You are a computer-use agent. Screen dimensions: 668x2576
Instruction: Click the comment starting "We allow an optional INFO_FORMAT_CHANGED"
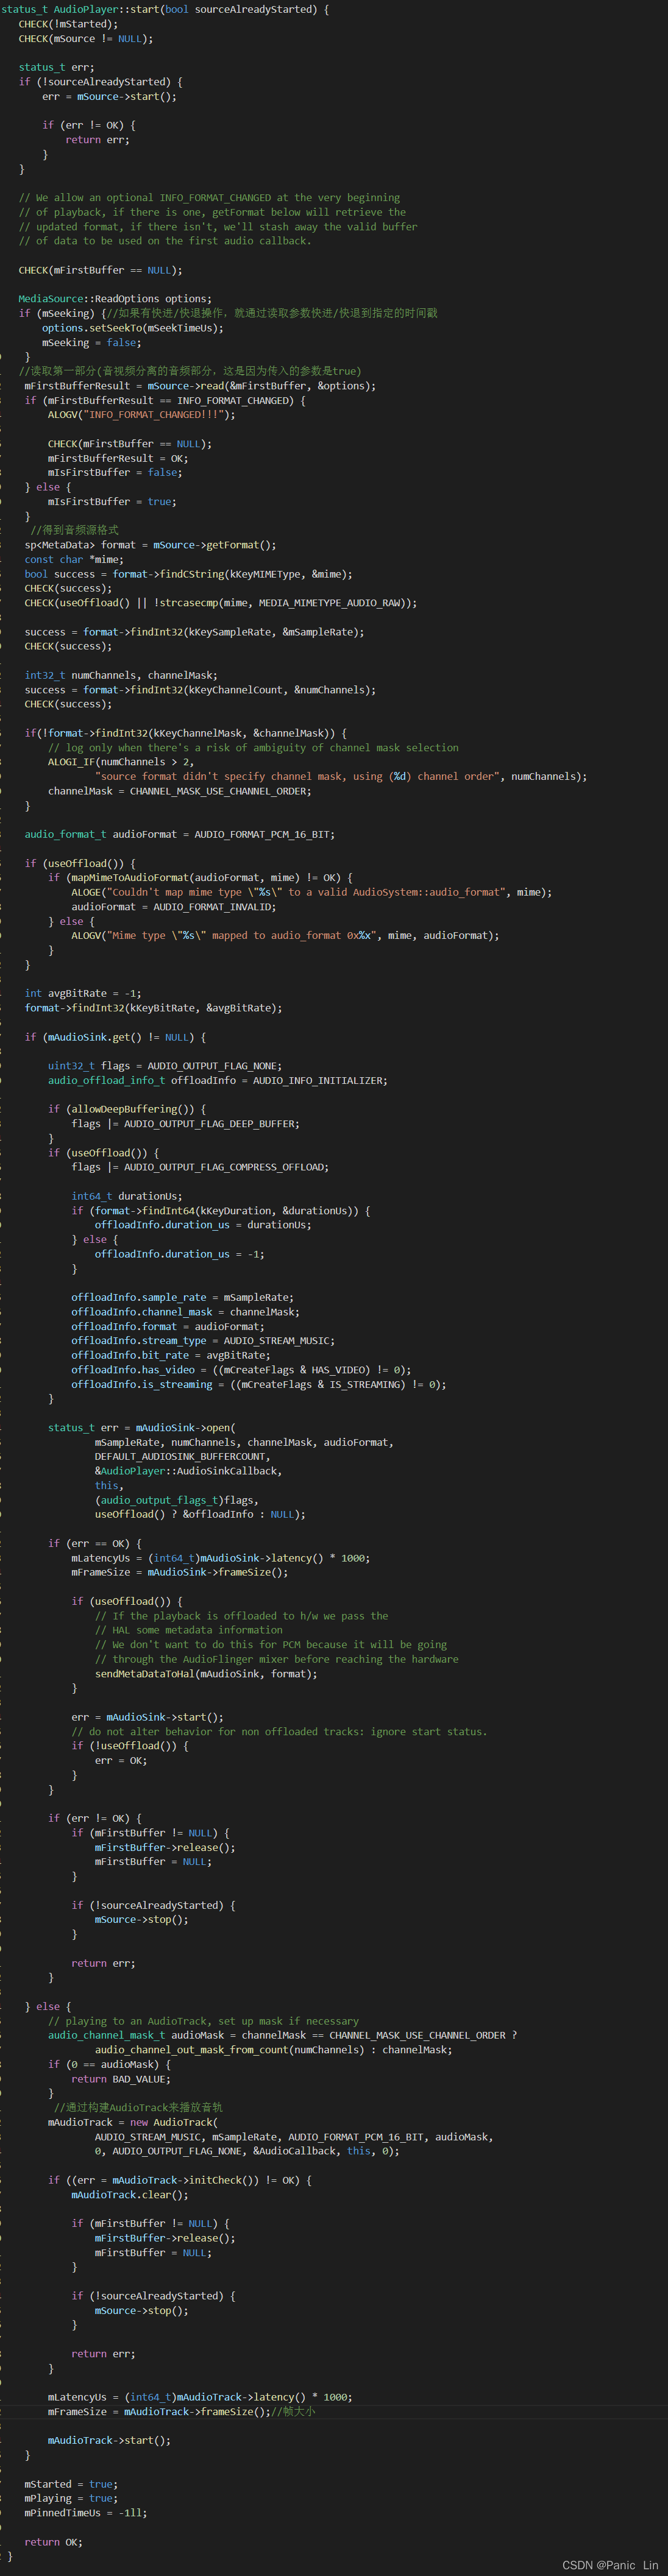click(209, 198)
